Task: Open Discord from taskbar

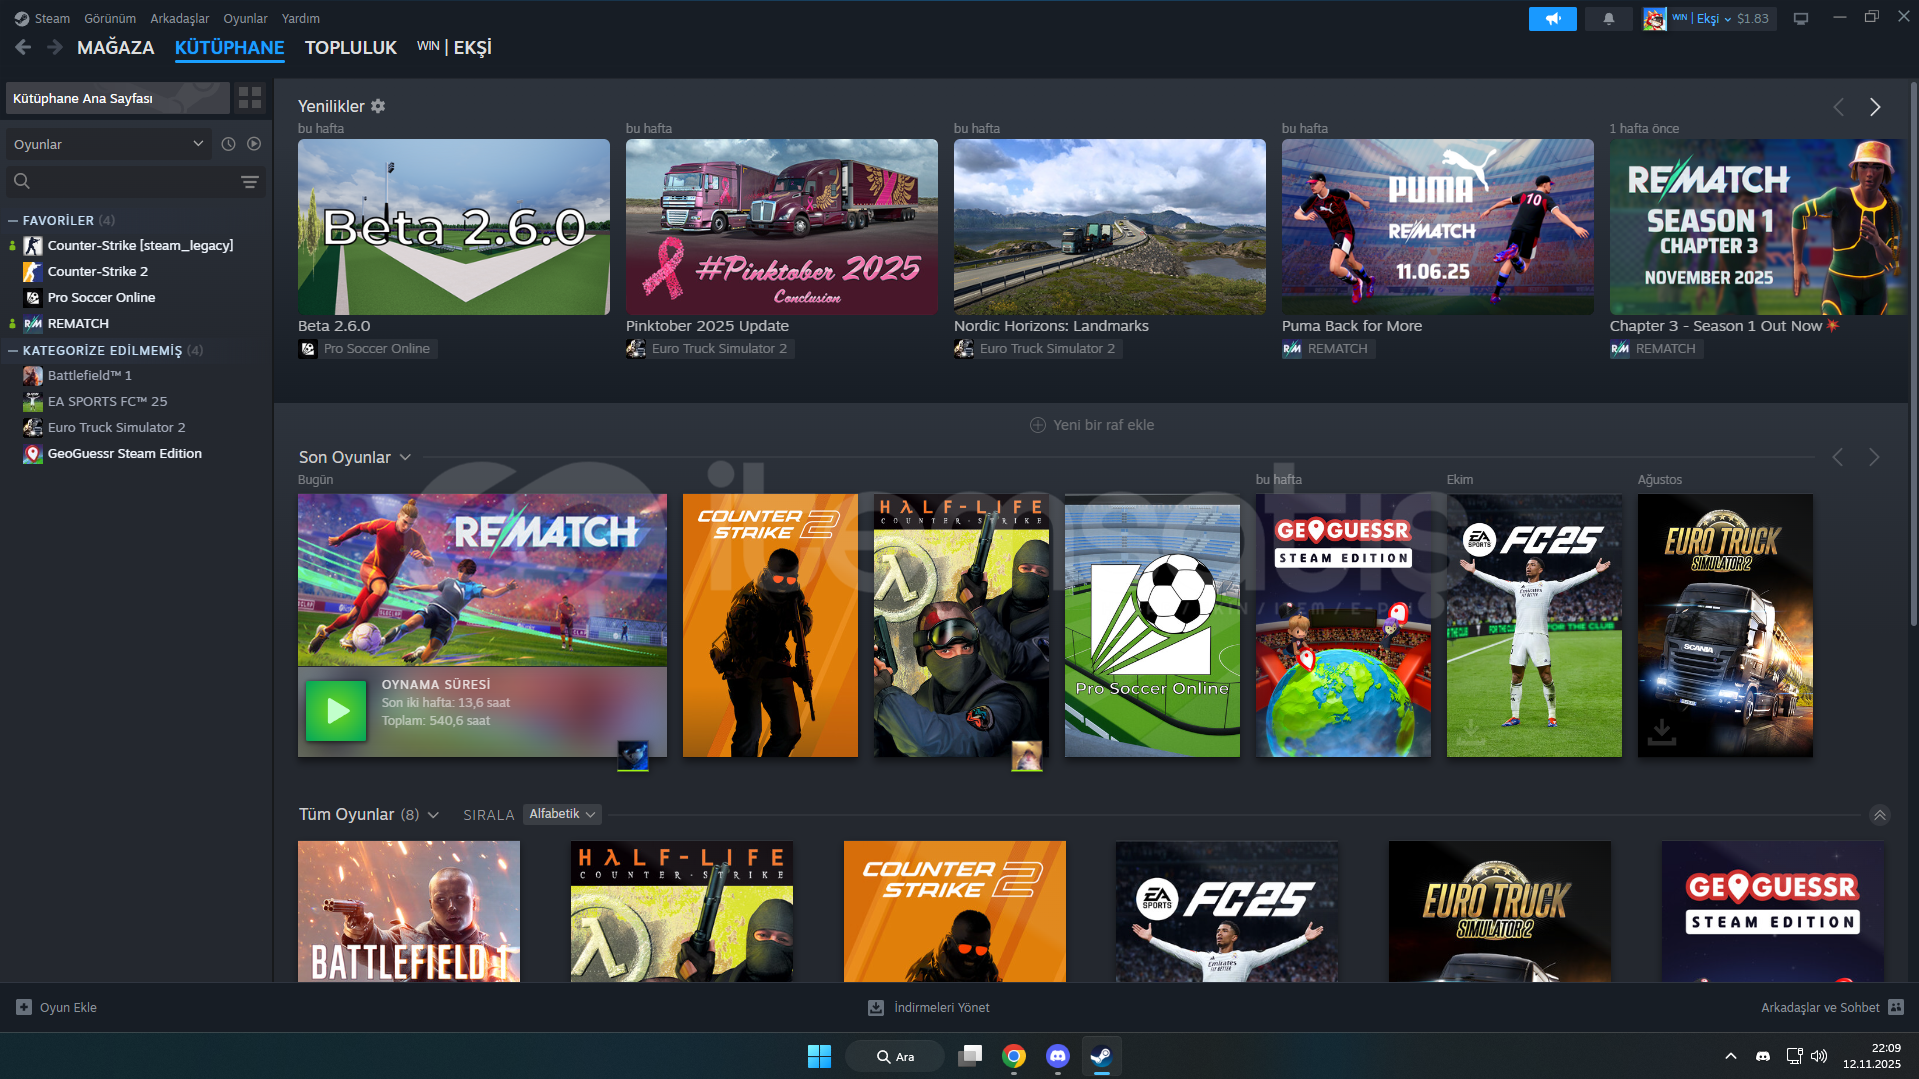Action: 1057,1056
